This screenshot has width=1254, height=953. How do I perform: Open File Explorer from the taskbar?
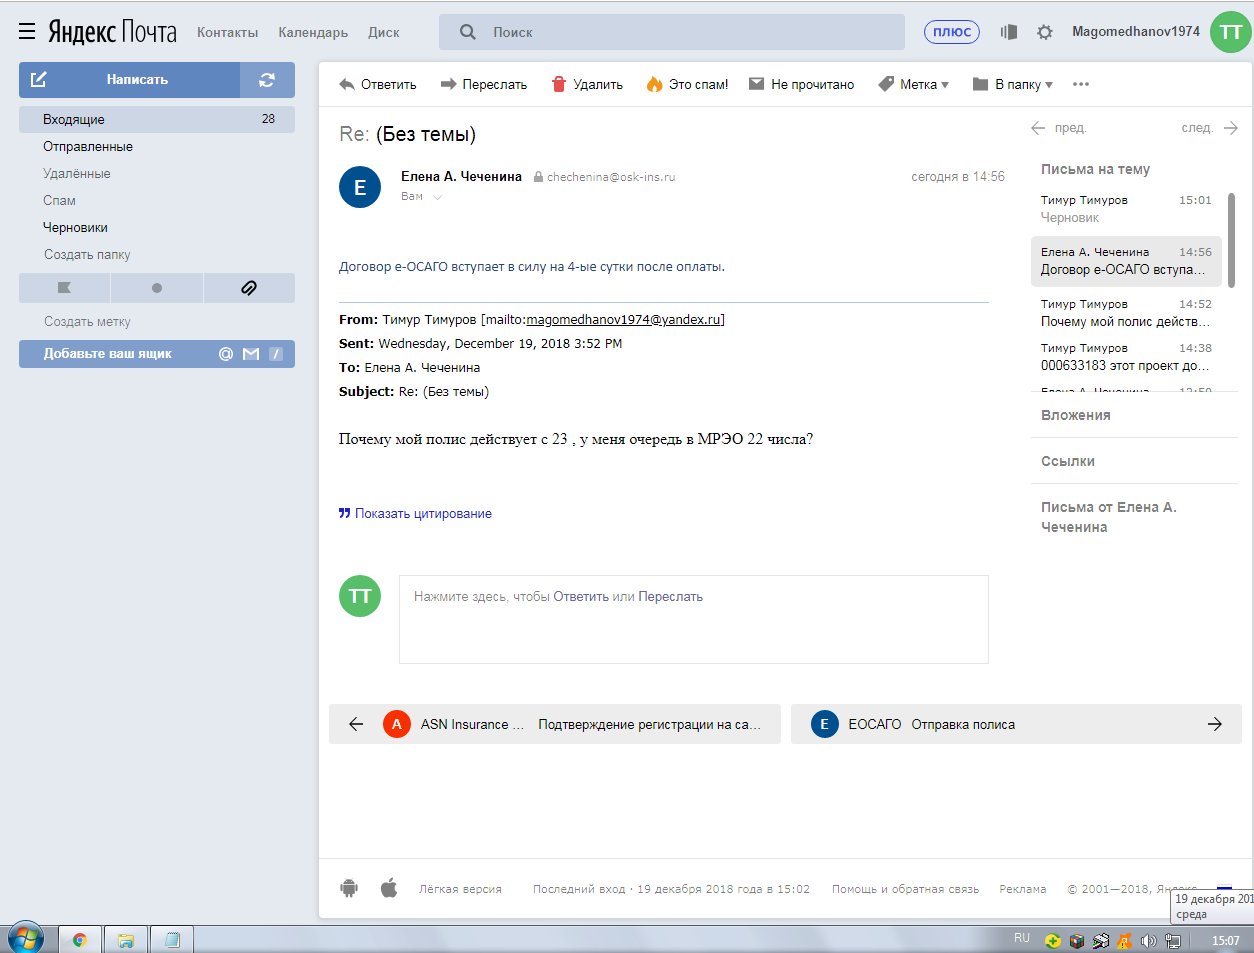(126, 940)
